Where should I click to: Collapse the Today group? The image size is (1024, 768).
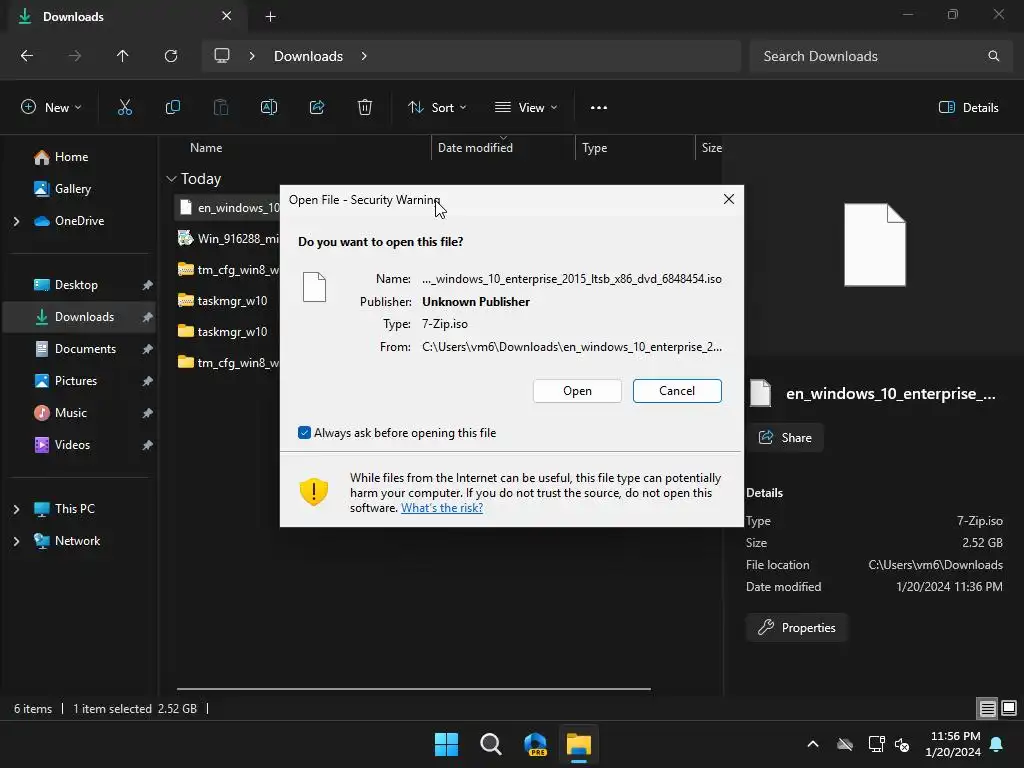(x=171, y=179)
